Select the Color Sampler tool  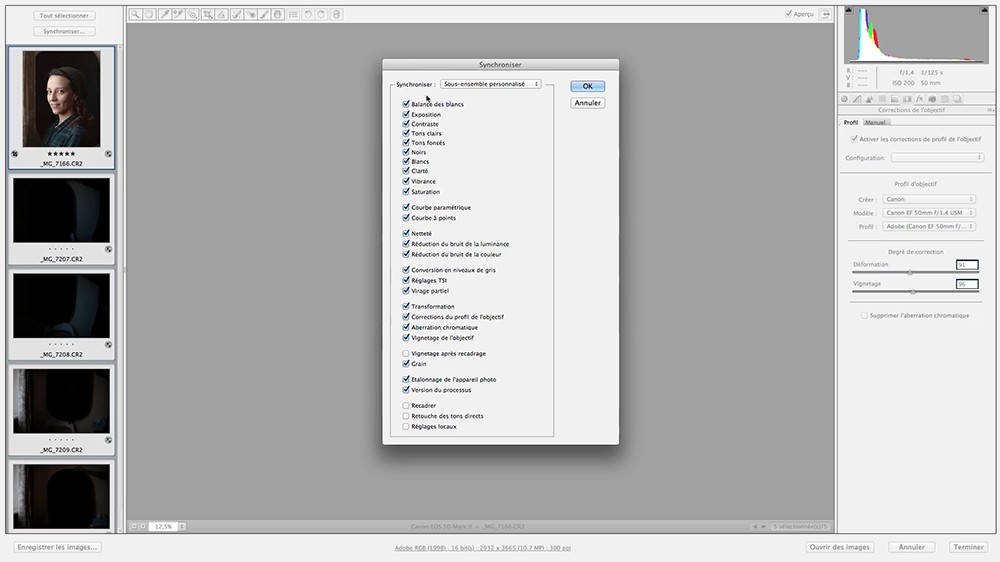click(x=179, y=14)
